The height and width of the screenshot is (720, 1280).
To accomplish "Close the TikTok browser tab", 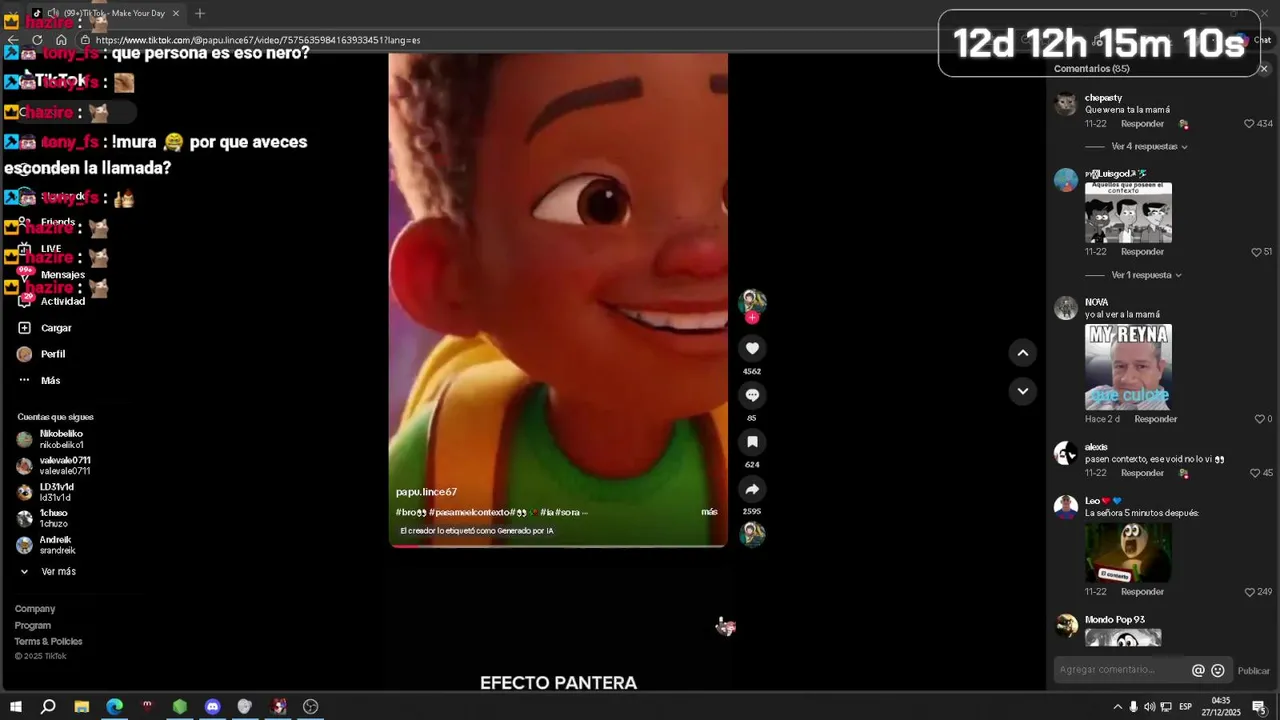I will [176, 13].
